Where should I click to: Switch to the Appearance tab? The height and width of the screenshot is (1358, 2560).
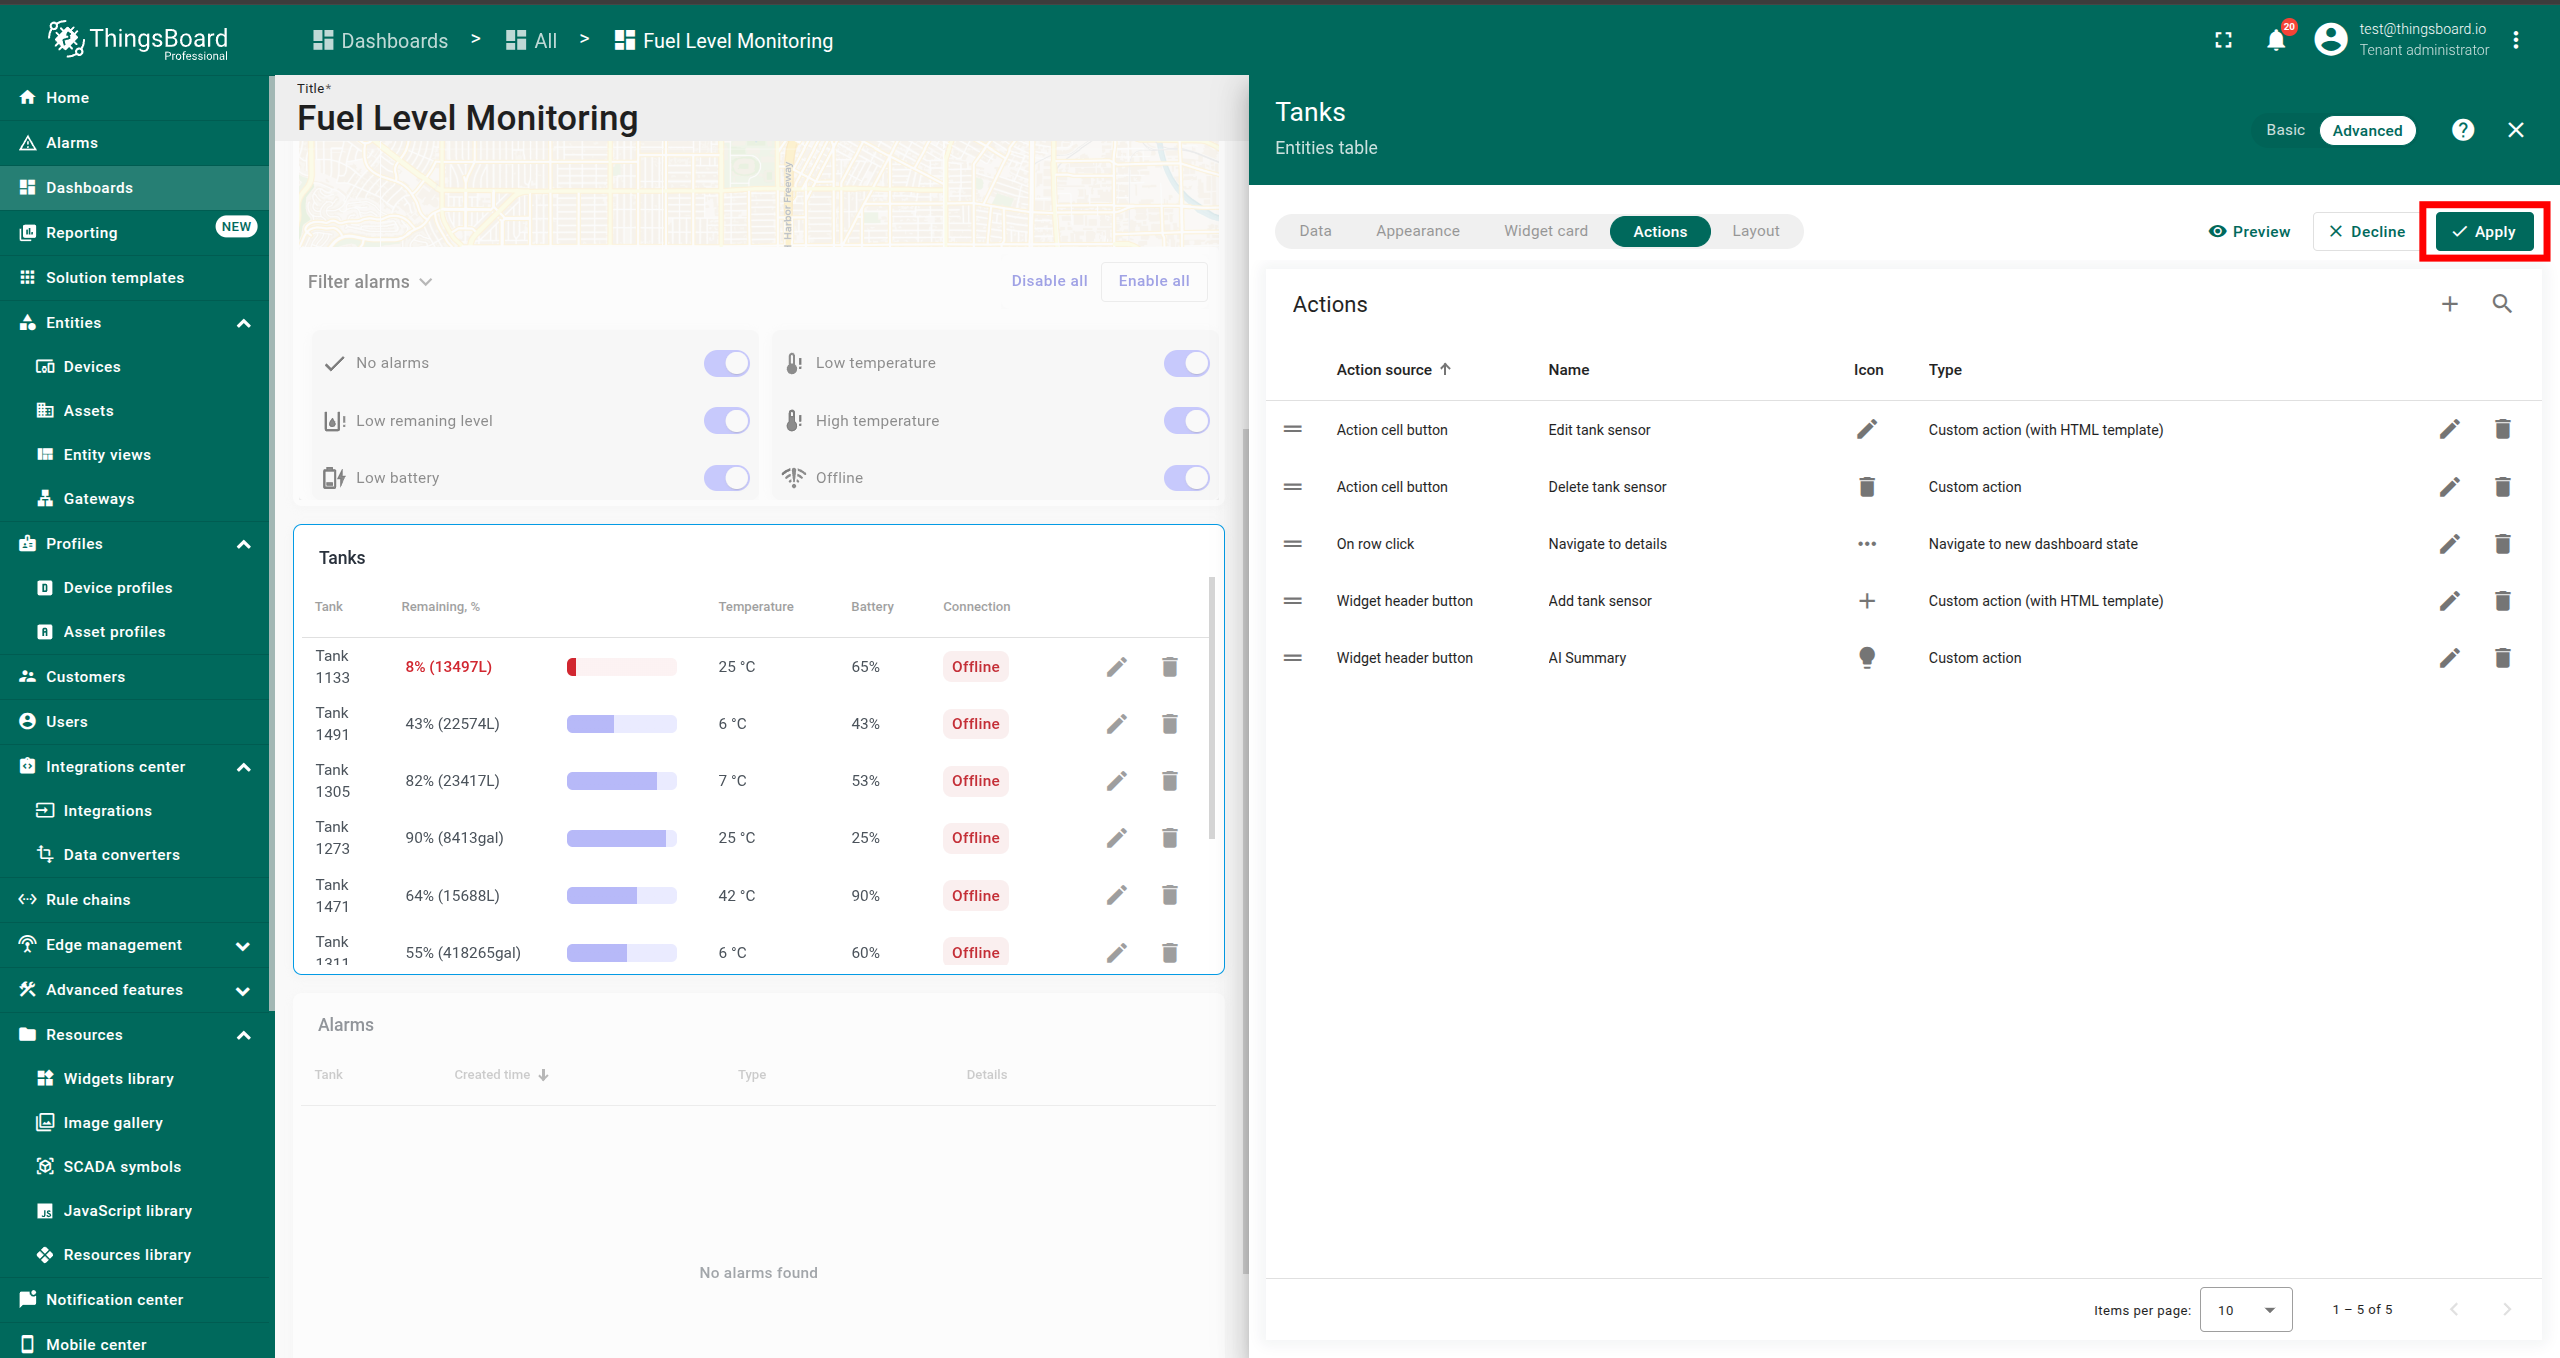click(1417, 231)
